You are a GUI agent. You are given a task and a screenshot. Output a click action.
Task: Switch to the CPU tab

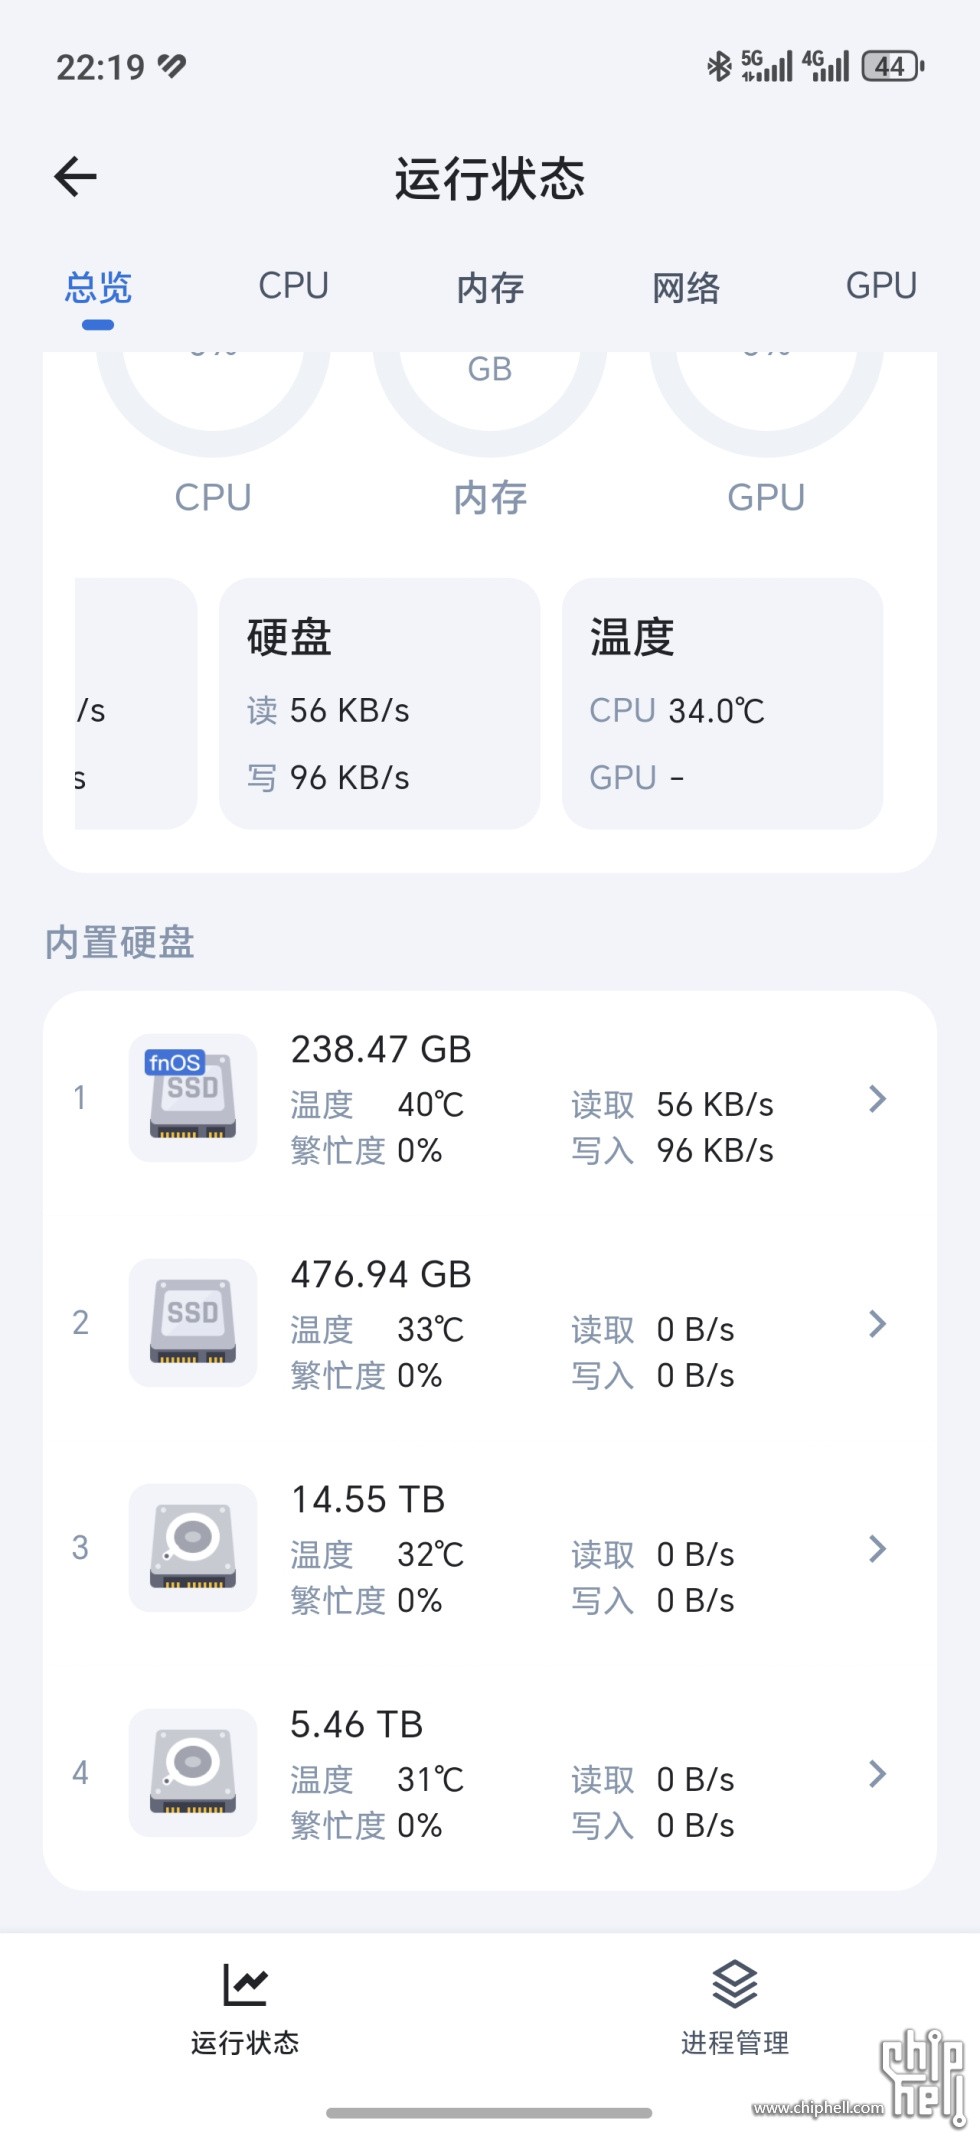(x=293, y=286)
